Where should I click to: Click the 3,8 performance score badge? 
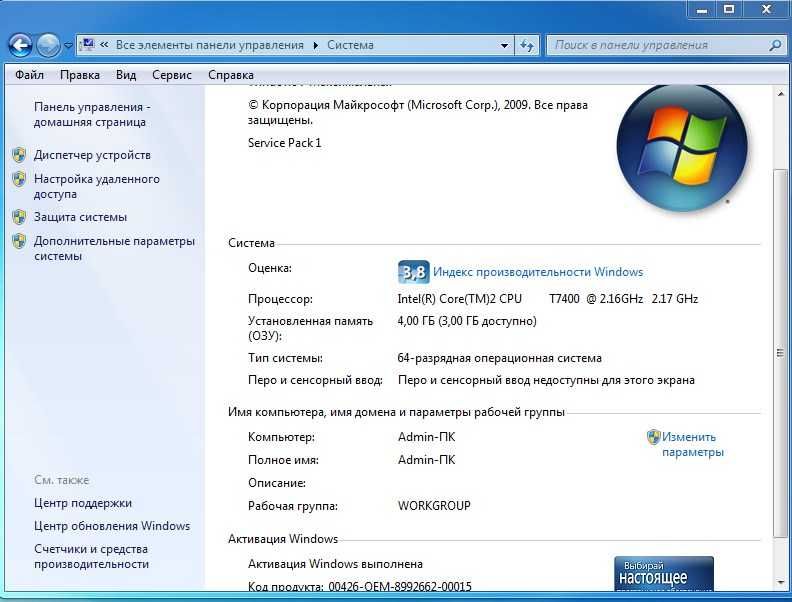414,272
